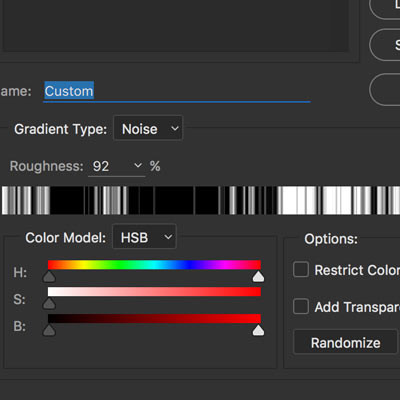
Task: Click the brightness black-to-red bar
Action: [x=154, y=319]
